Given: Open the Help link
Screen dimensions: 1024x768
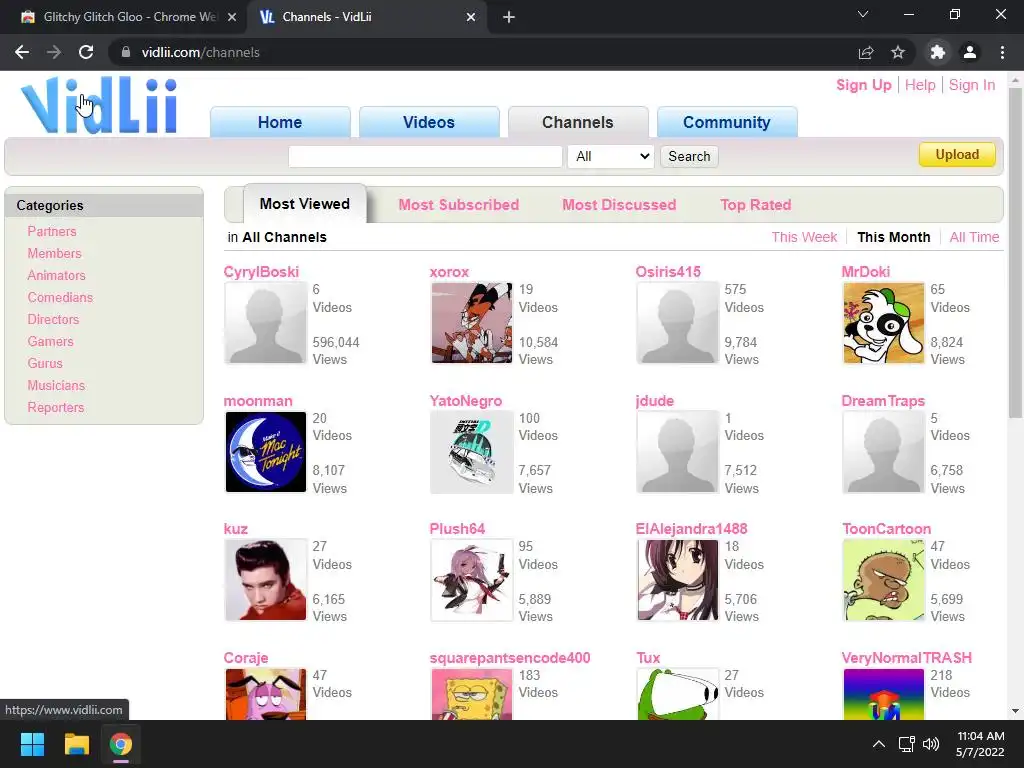Looking at the screenshot, I should click(920, 85).
